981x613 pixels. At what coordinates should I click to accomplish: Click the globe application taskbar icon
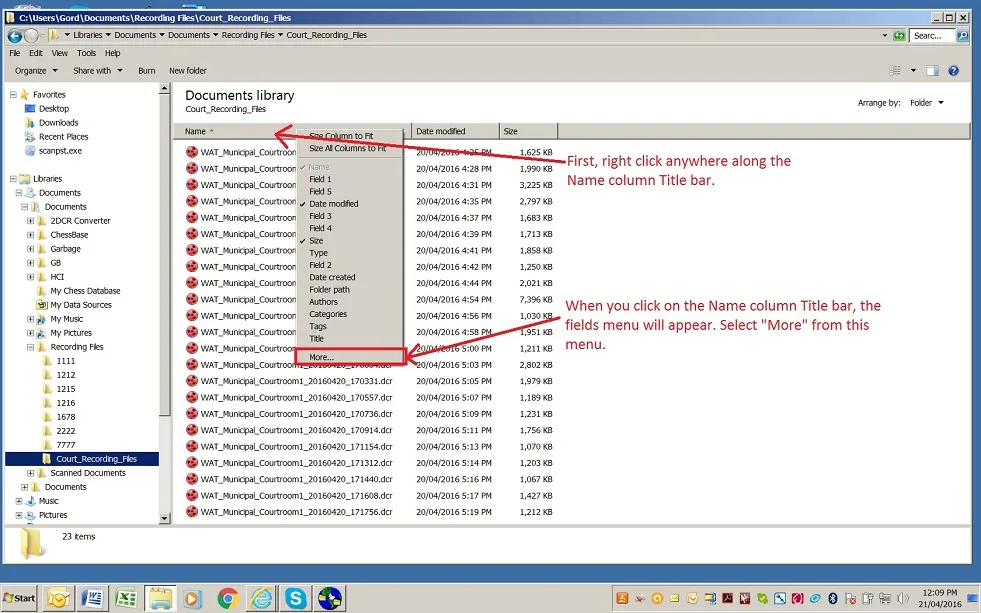[330, 599]
